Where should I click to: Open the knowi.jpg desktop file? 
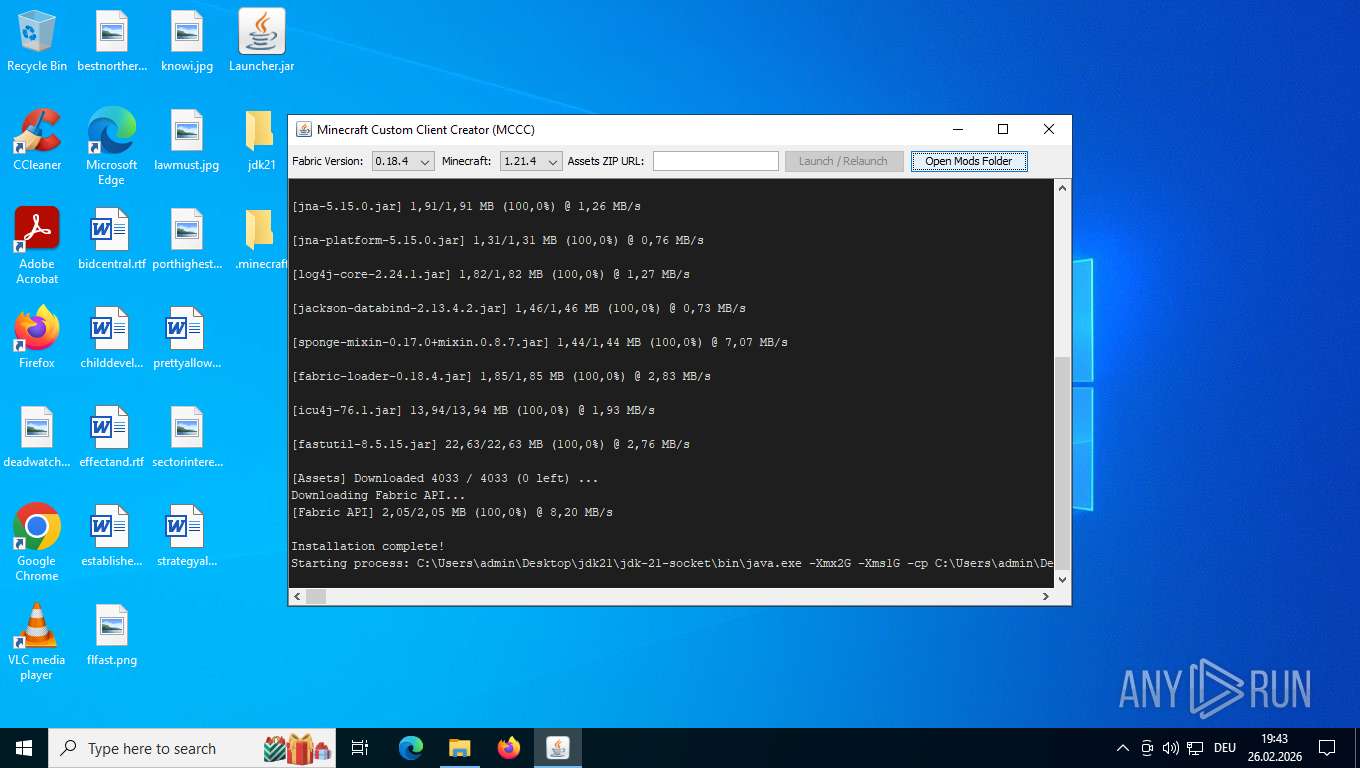[187, 42]
